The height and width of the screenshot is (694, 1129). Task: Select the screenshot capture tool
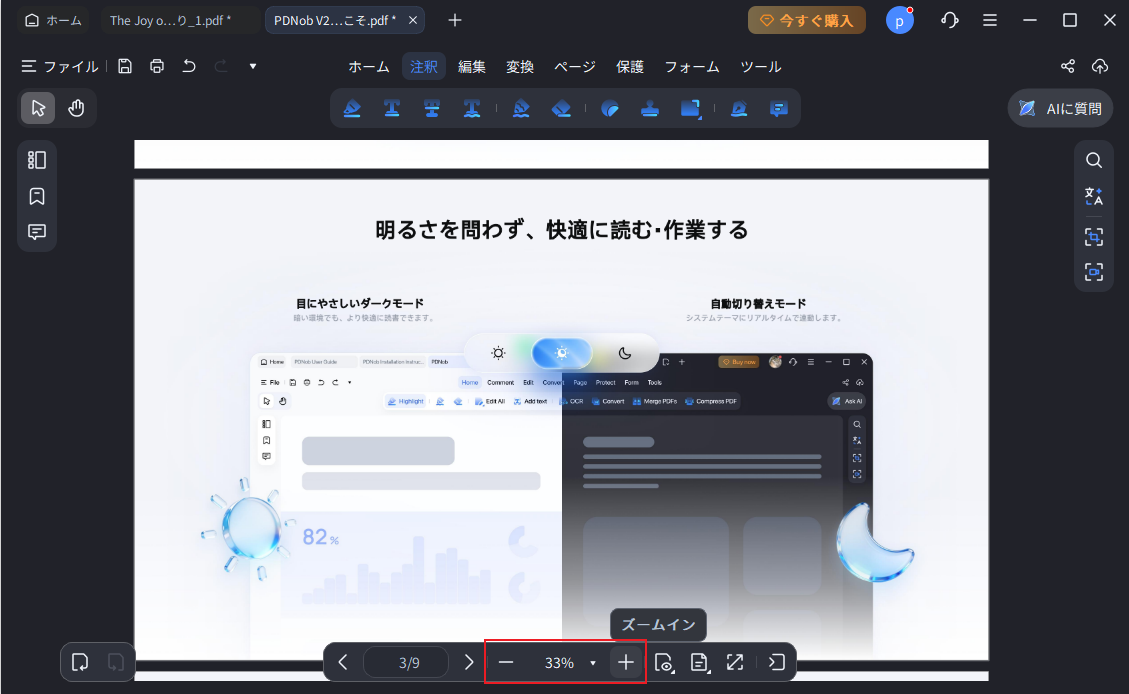[1094, 237]
